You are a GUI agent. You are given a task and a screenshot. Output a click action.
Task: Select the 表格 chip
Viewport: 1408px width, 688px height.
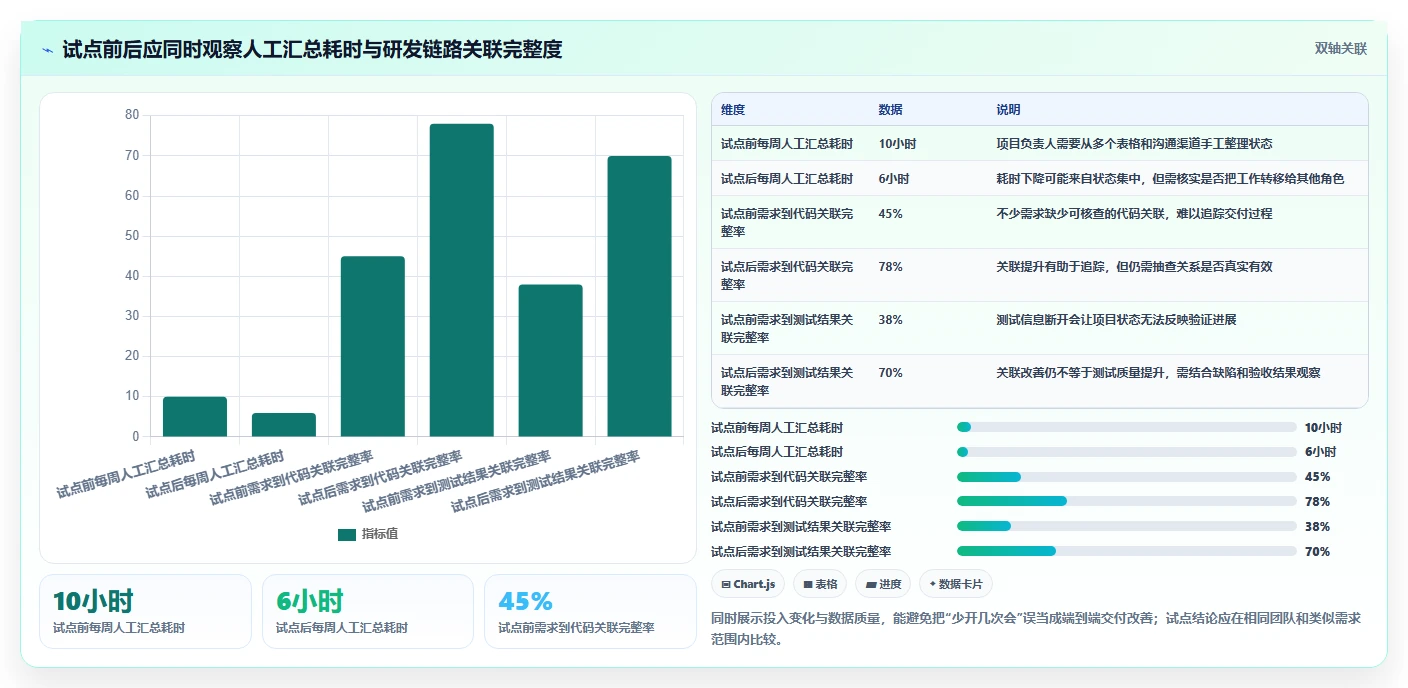(x=820, y=584)
